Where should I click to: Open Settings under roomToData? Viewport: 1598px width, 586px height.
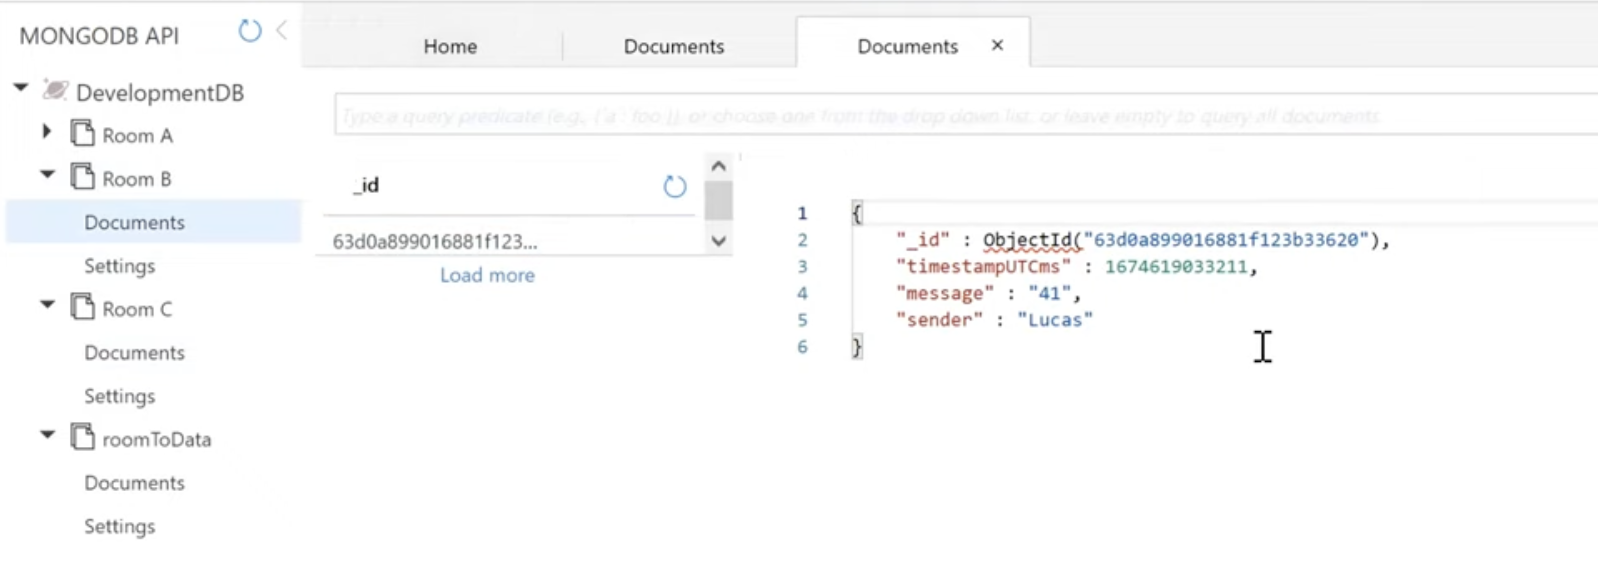pyautogui.click(x=119, y=526)
